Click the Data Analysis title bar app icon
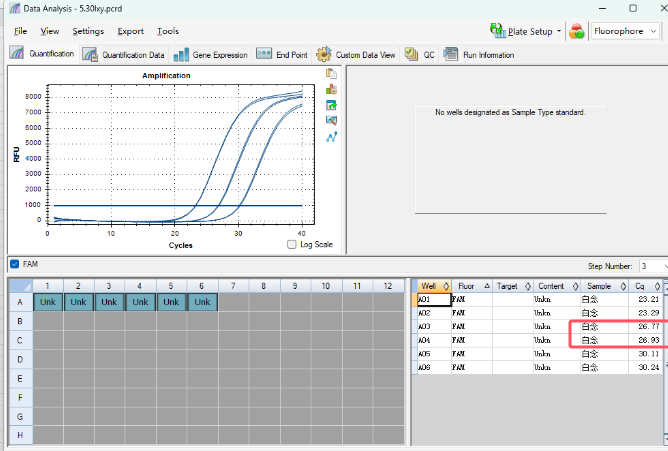The height and width of the screenshot is (451, 668). (x=14, y=8)
